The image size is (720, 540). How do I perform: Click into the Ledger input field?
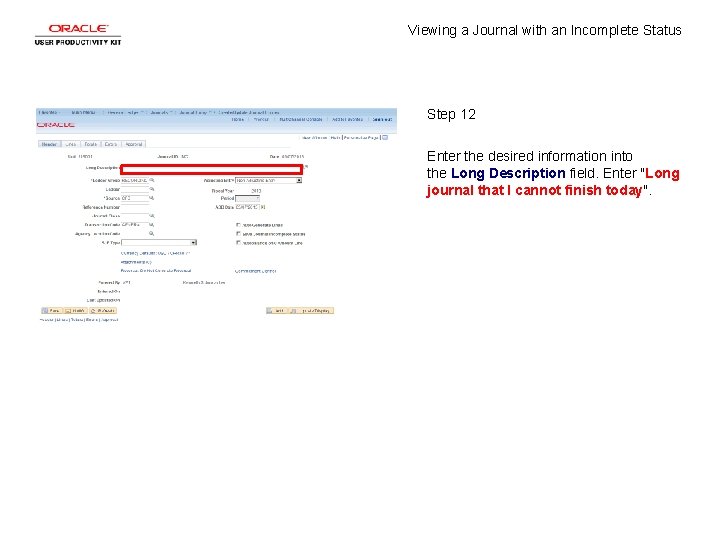pyautogui.click(x=135, y=189)
